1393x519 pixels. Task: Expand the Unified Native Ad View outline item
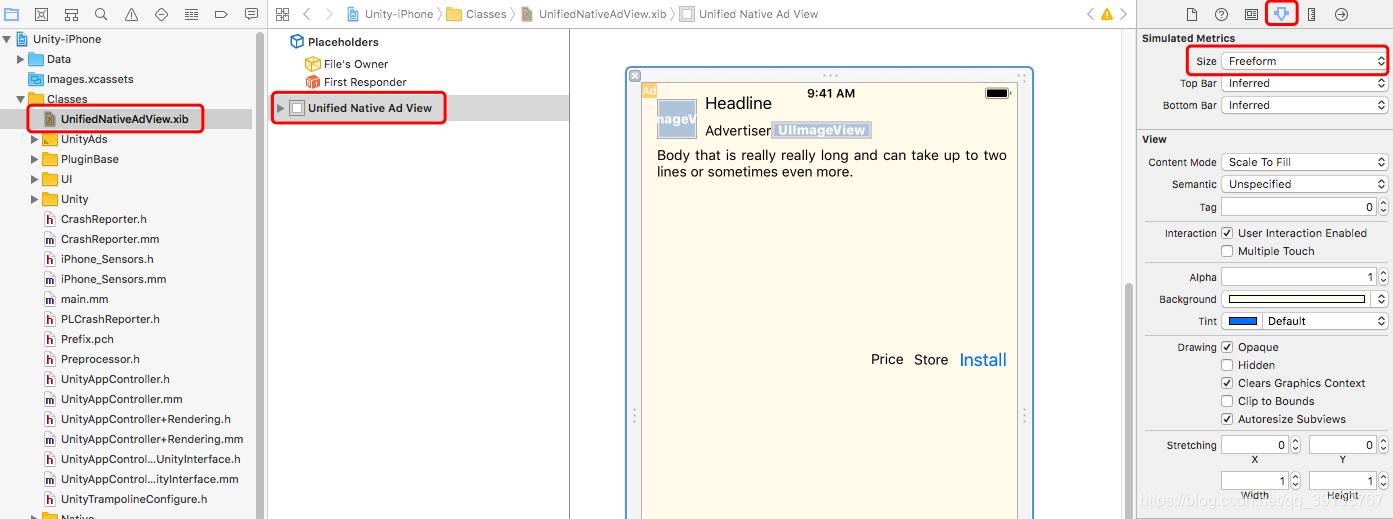(281, 108)
